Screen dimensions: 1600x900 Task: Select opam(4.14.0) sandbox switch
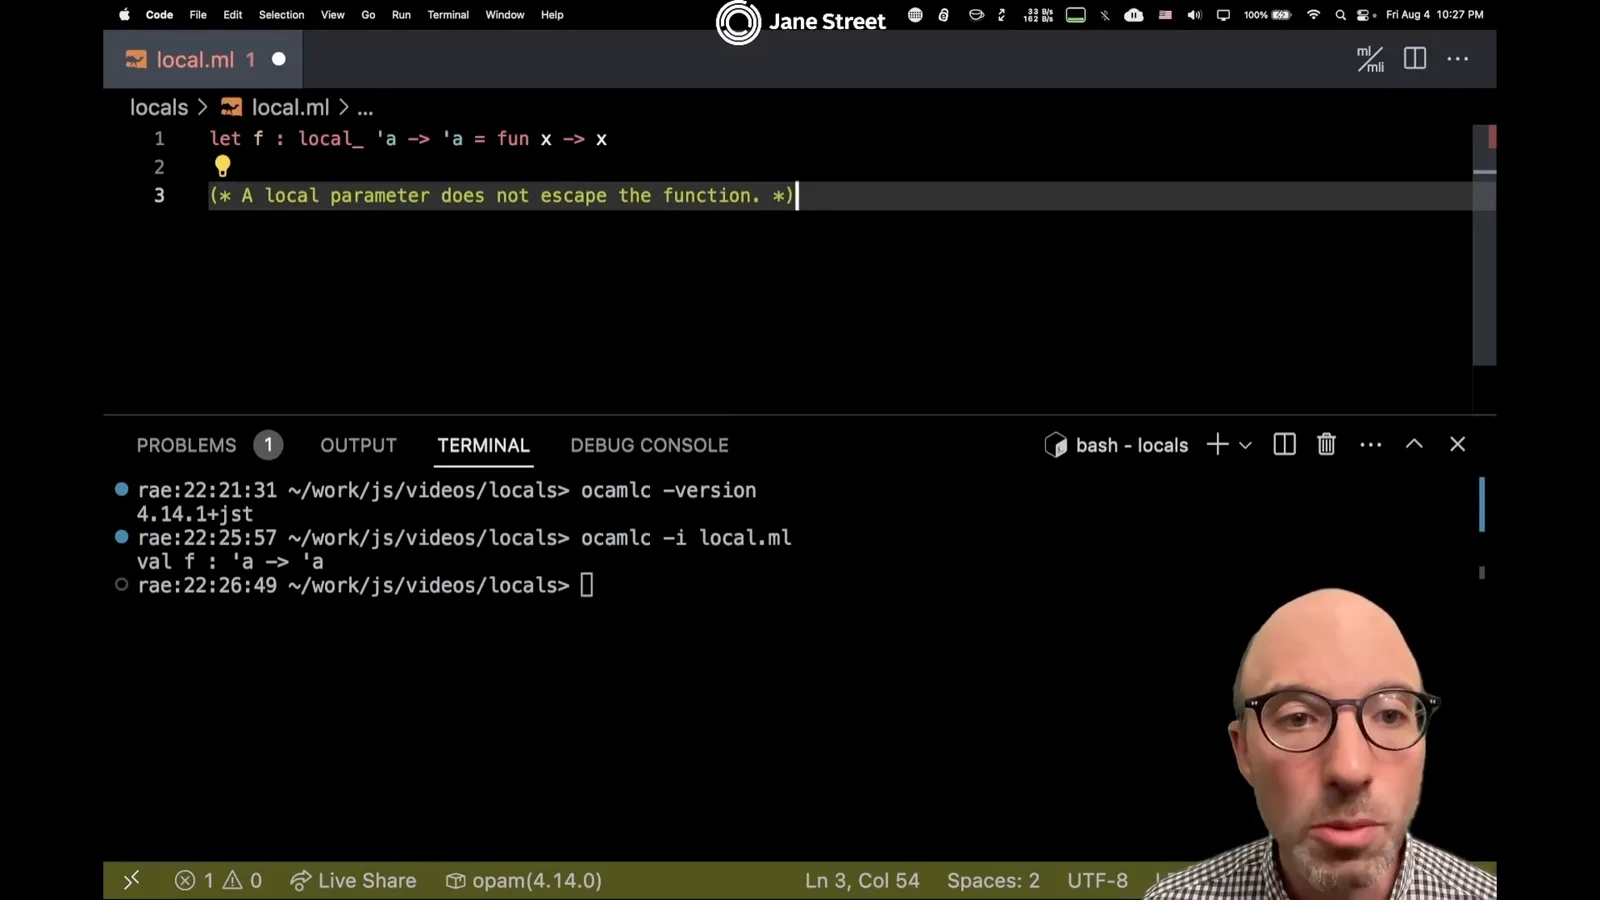pyautogui.click(x=524, y=880)
